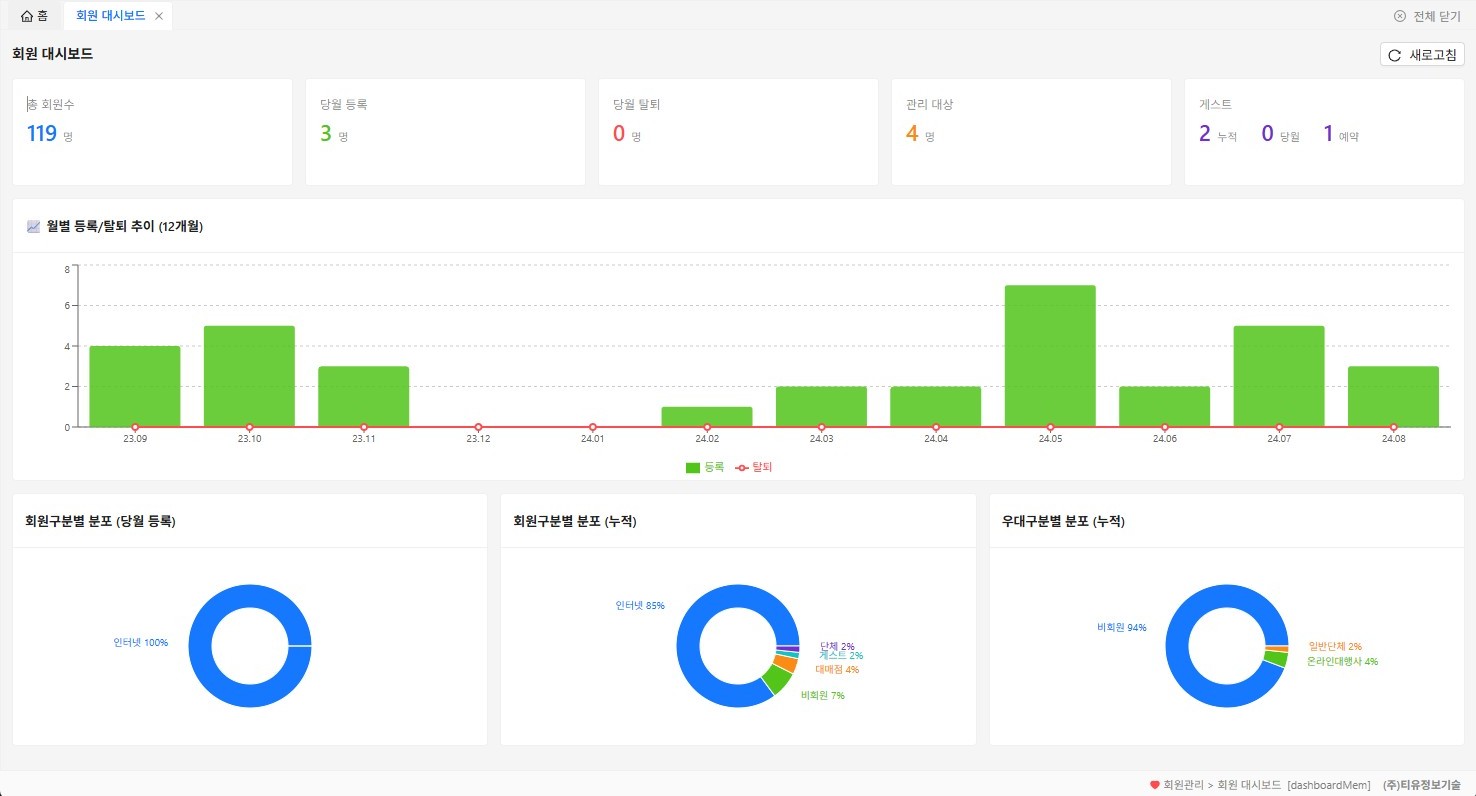1476x796 pixels.
Task: Toggle the green 등록 legend item
Action: 705,467
